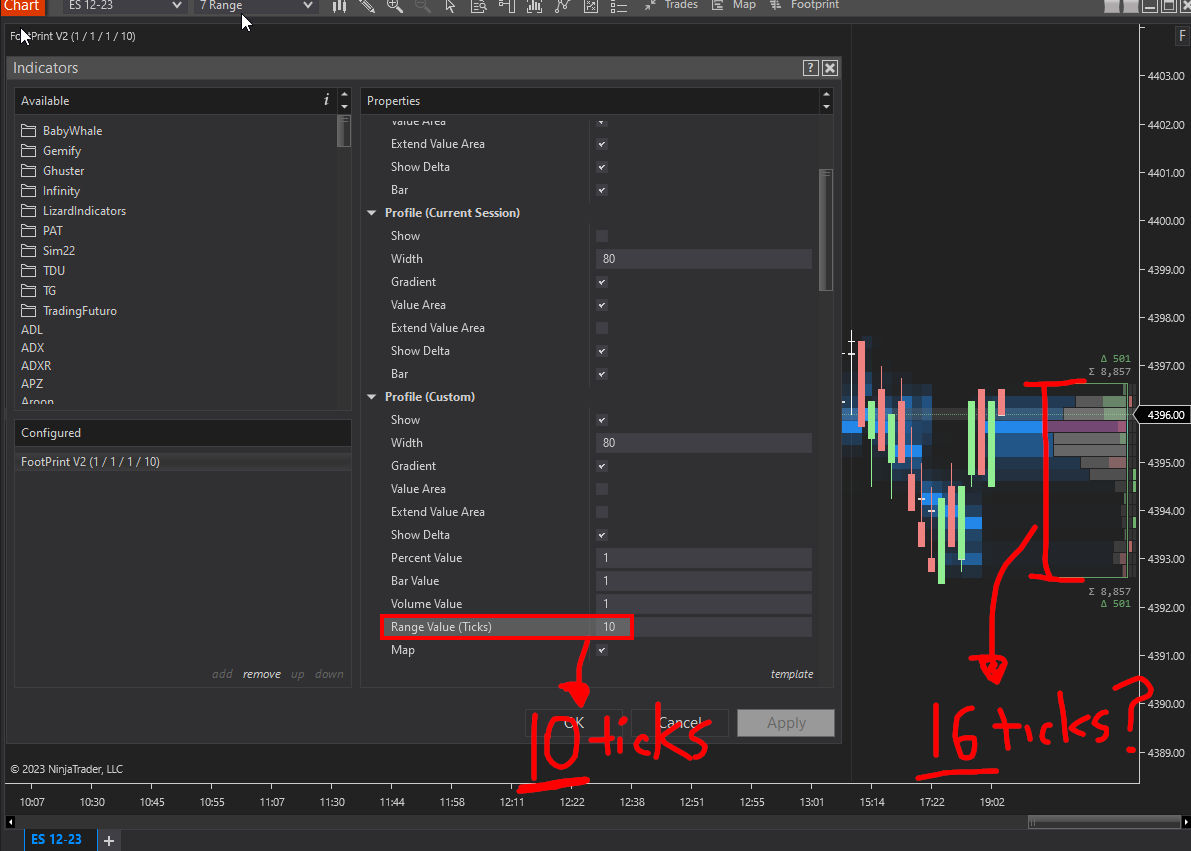Open the Drawing Tools pencil icon
The height and width of the screenshot is (851, 1191).
tap(367, 6)
